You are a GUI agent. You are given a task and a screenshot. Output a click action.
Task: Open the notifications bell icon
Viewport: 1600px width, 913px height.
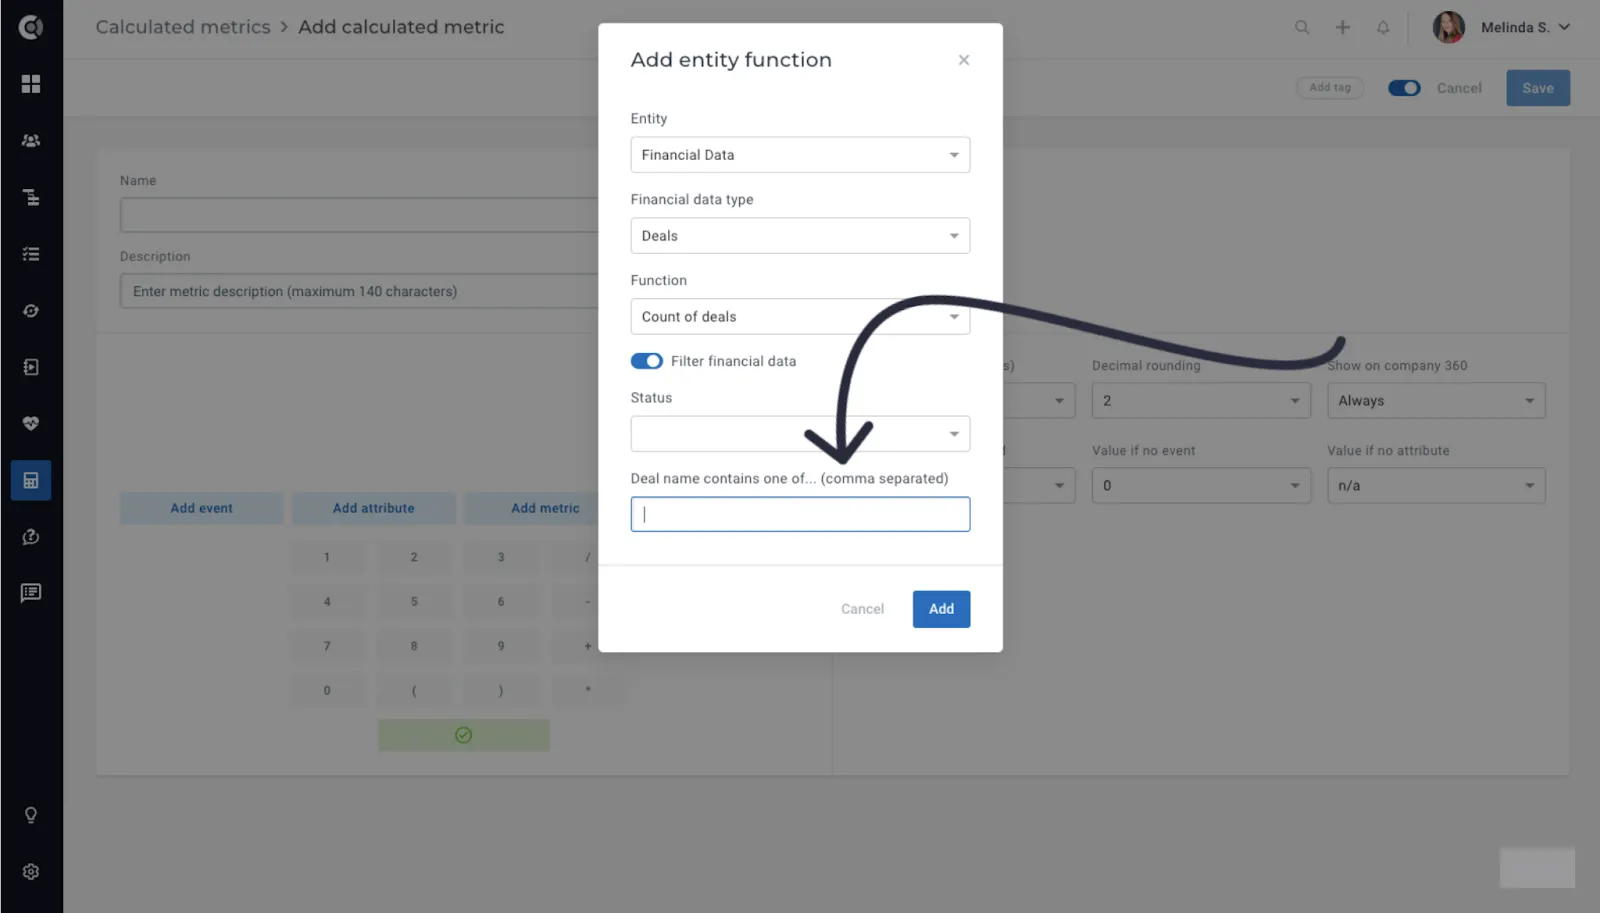click(1383, 27)
